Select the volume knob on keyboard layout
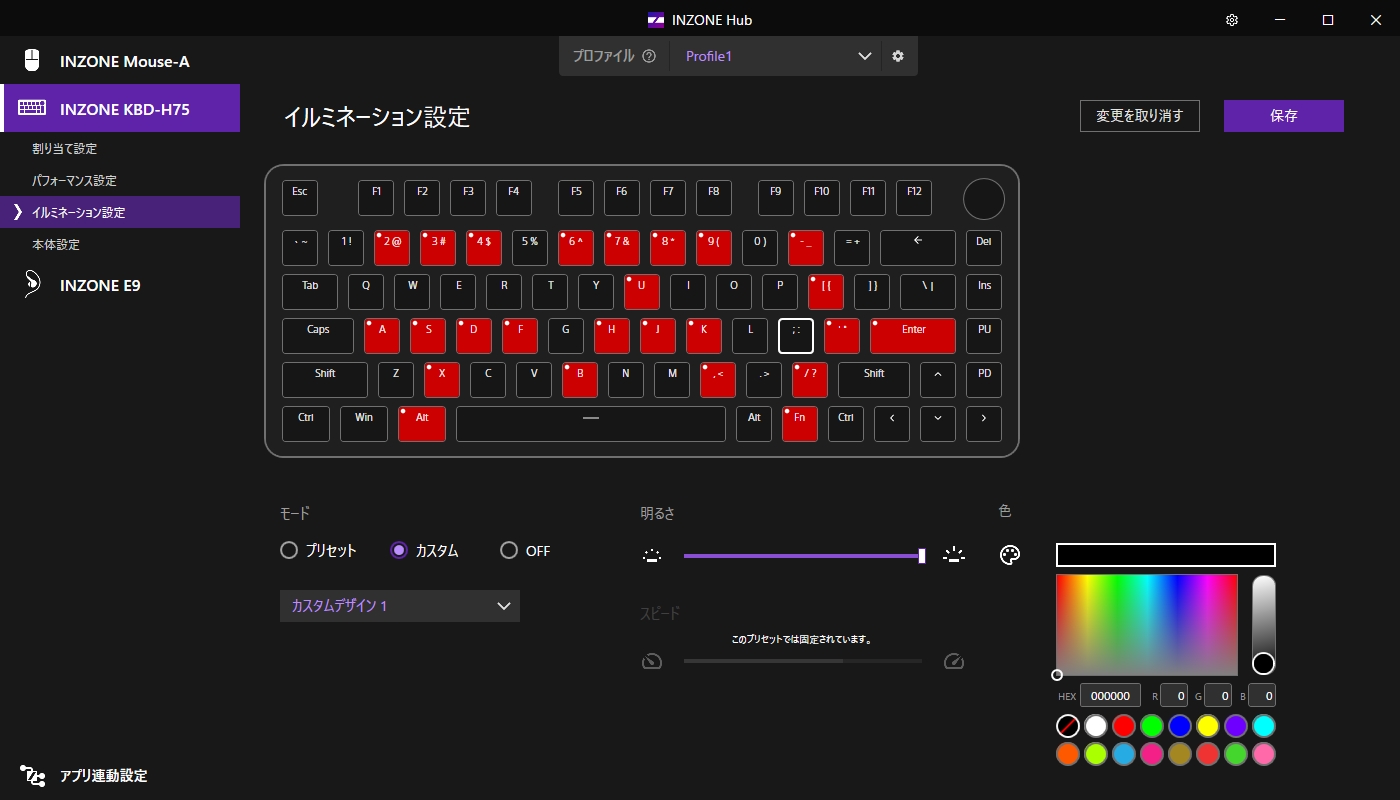1400x800 pixels. (x=984, y=199)
